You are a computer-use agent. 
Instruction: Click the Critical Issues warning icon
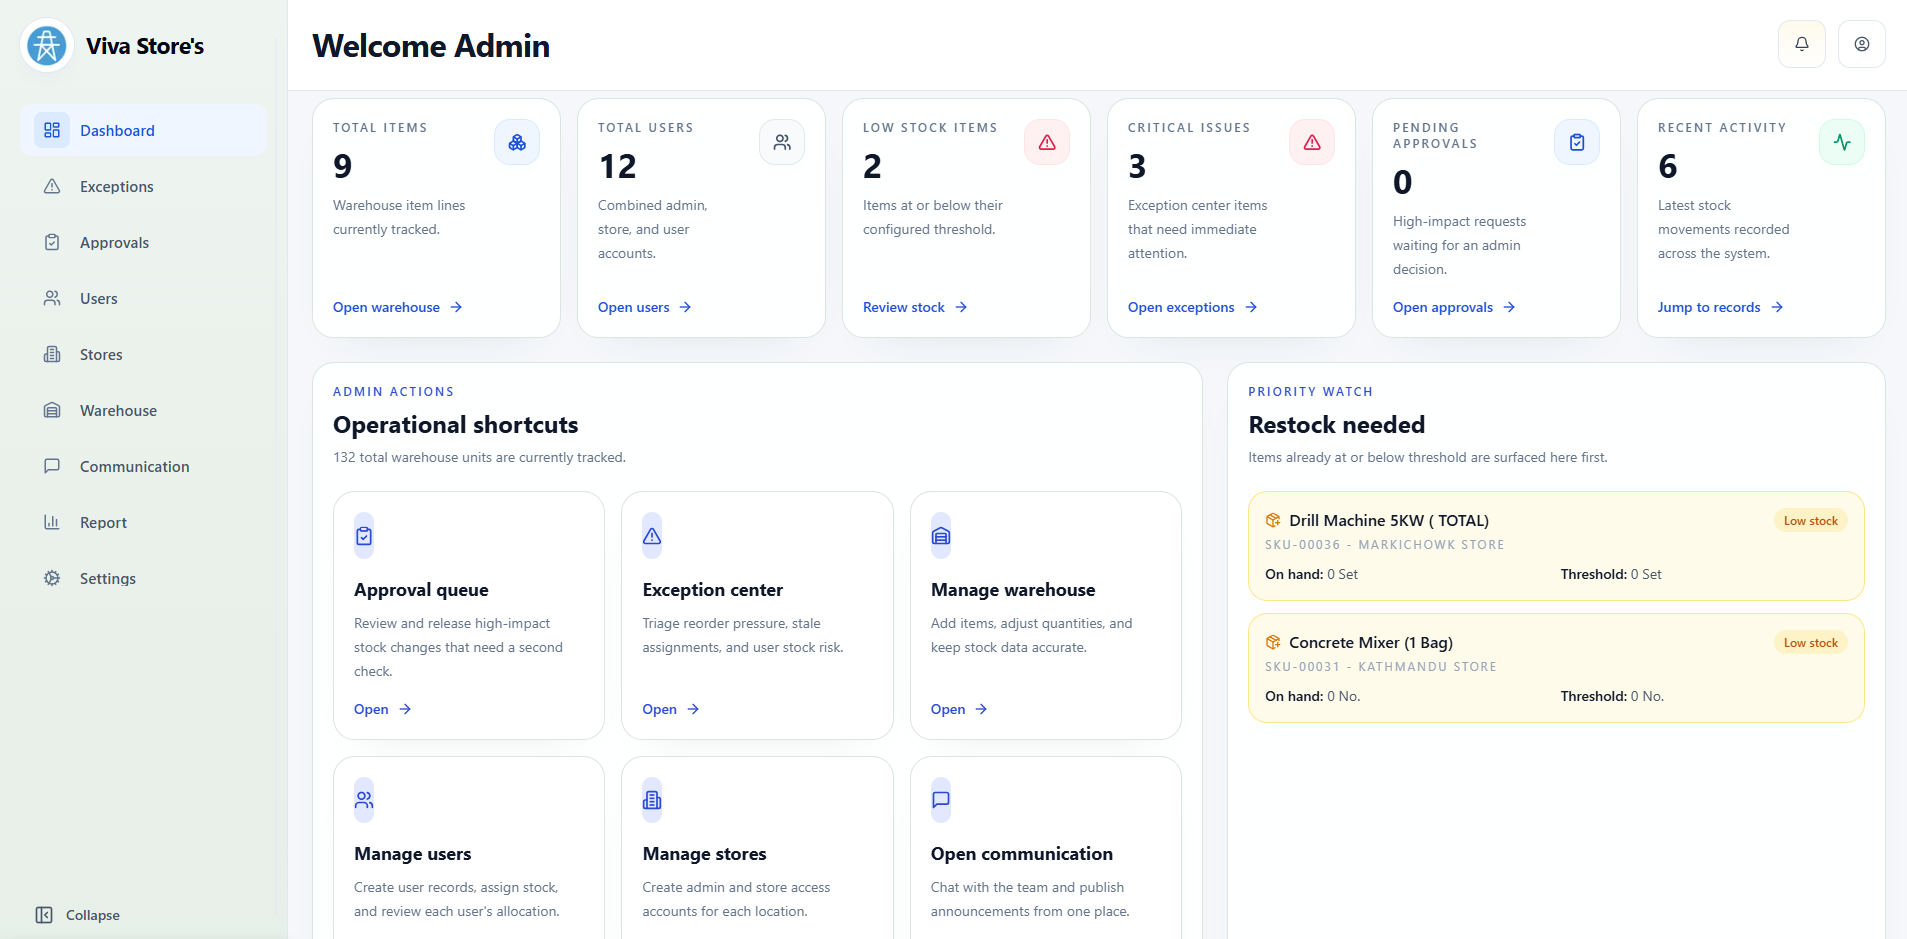click(1312, 142)
